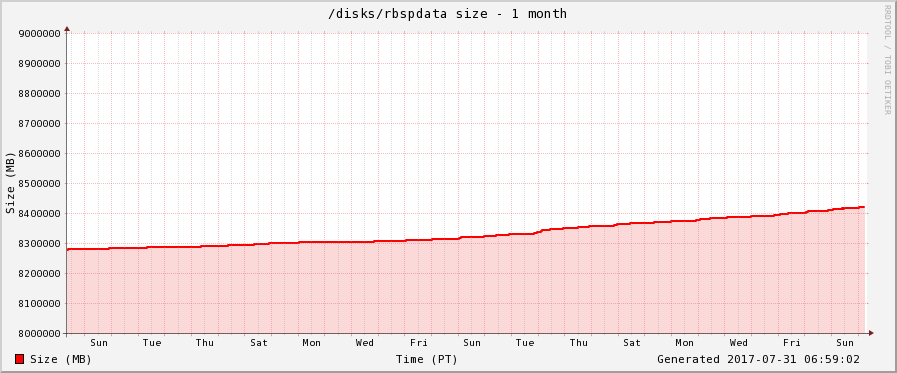
Task: Click the right end of the red data line
Action: point(863,207)
